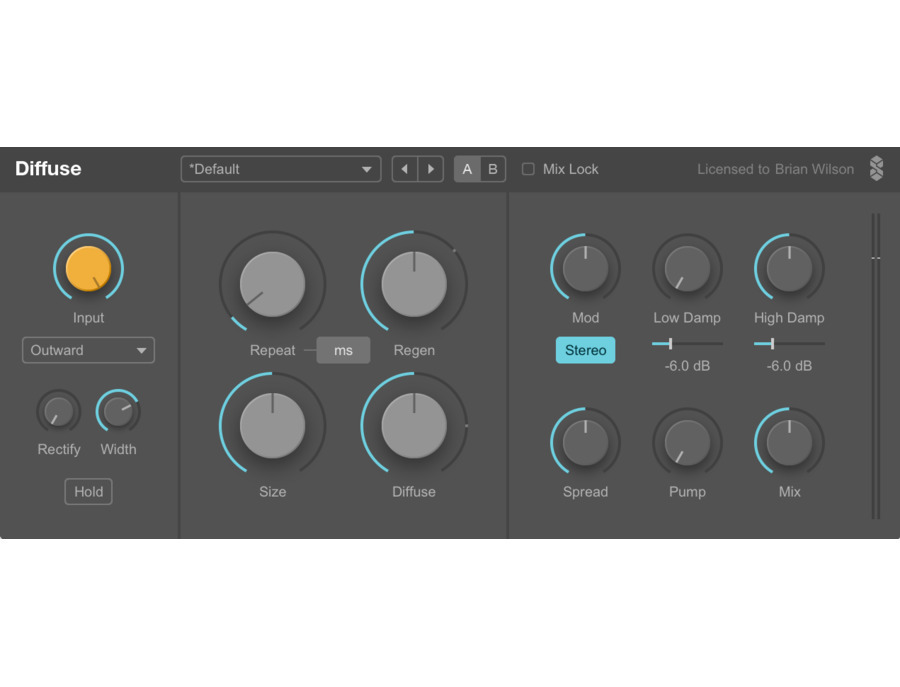Enable the Mix Lock checkbox

tap(528, 169)
